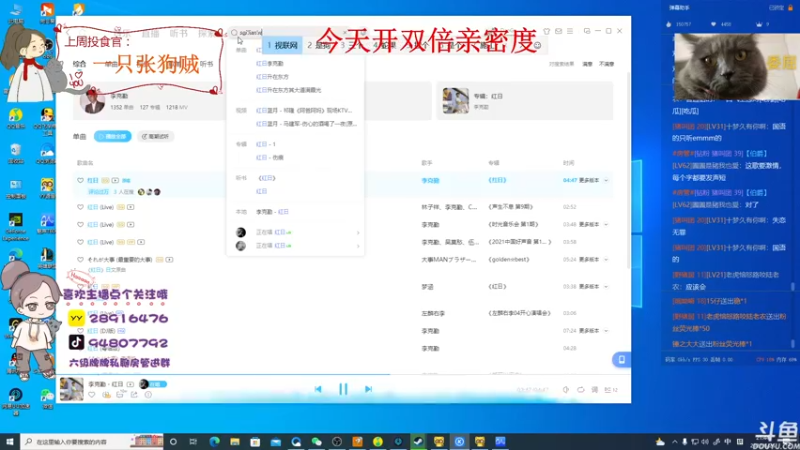Image resolution: width=800 pixels, height=450 pixels.
Task: Open File Explorer from taskbar
Action: (x=235, y=441)
